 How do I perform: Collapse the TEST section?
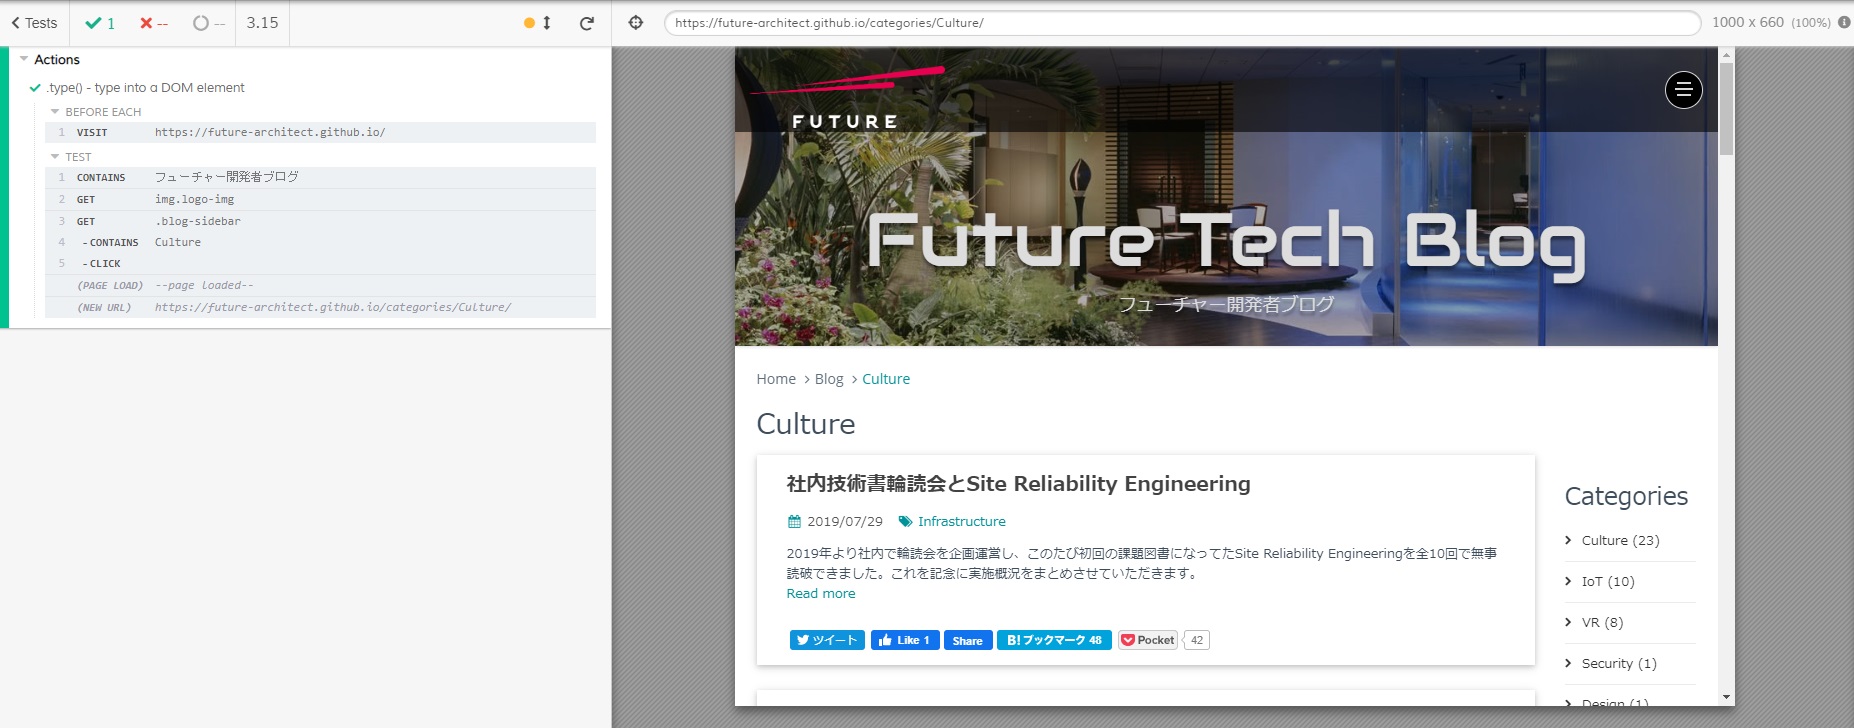click(55, 157)
